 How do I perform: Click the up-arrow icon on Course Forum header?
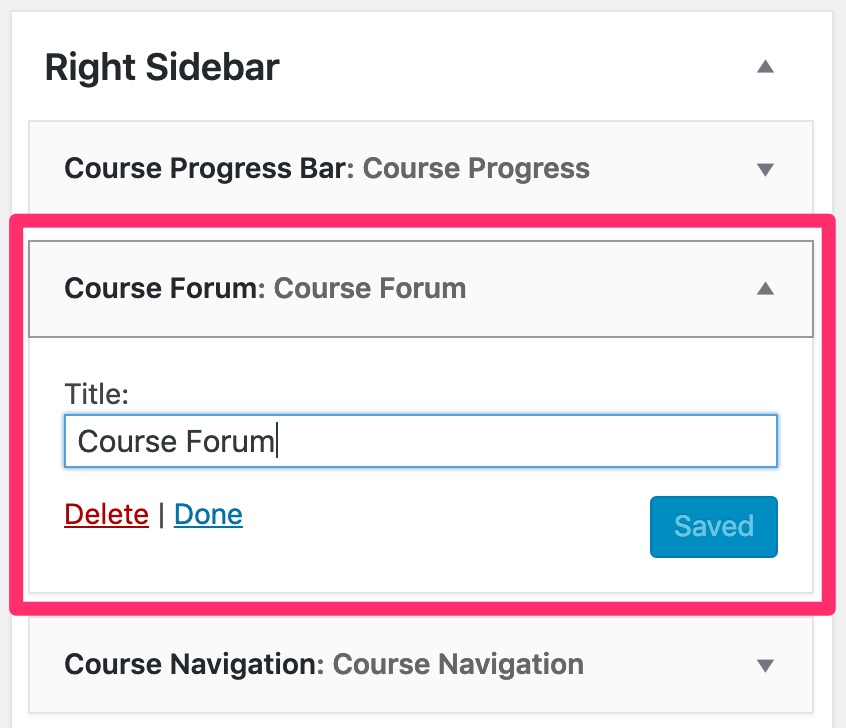point(765,289)
